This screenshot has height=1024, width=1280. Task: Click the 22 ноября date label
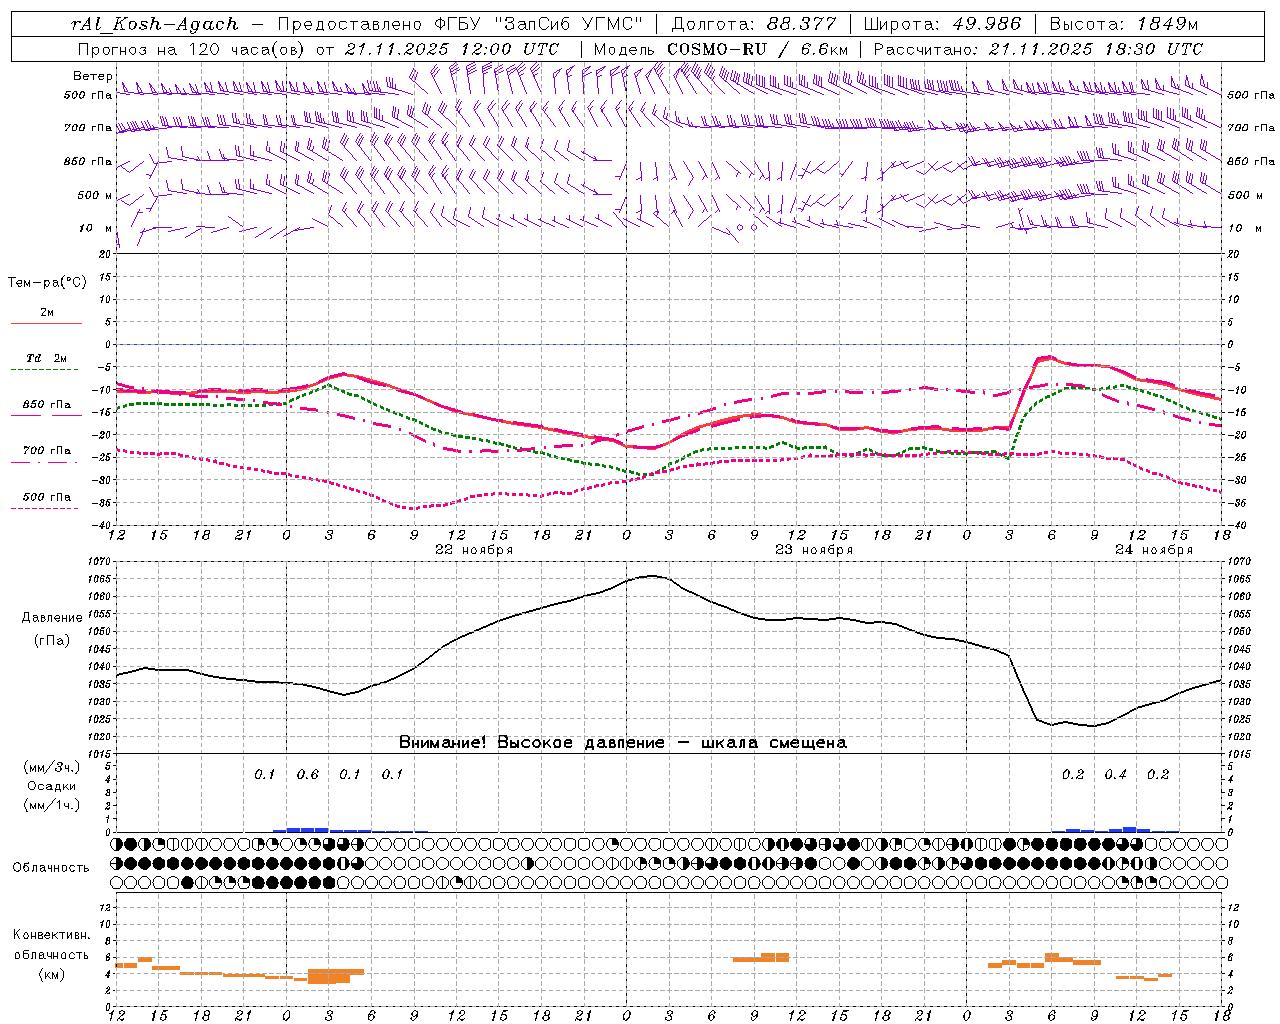[x=473, y=550]
